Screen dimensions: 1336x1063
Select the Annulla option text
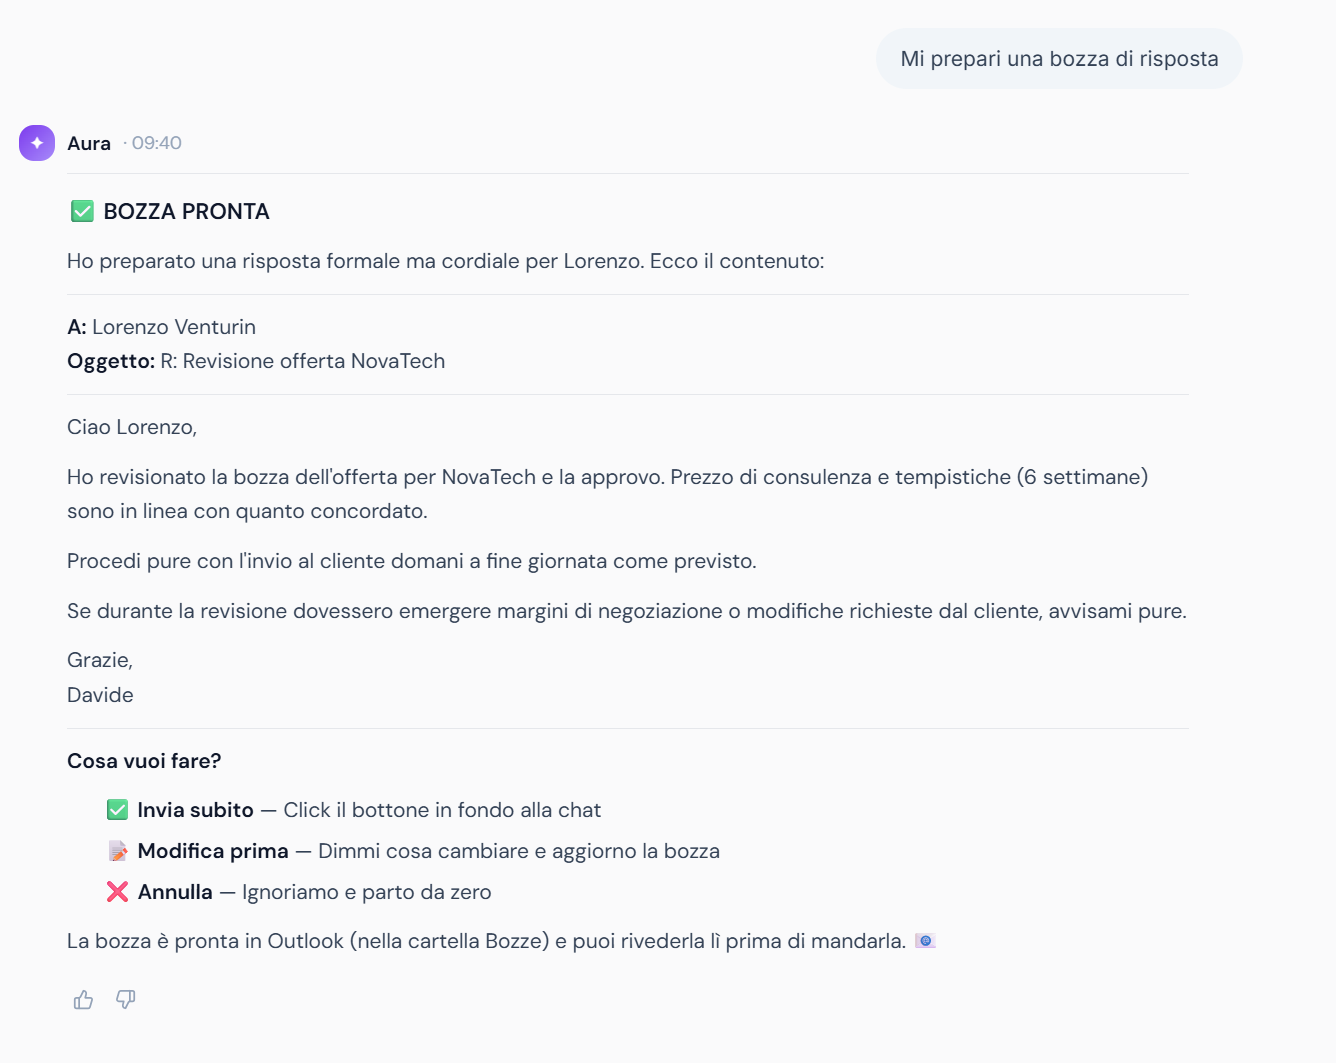coord(175,892)
